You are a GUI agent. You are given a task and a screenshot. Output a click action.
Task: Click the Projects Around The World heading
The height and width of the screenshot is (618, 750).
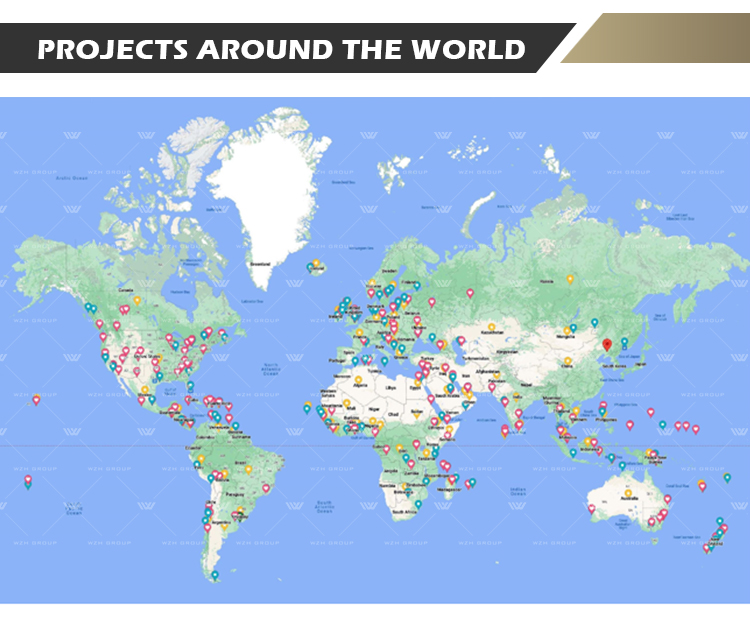(281, 49)
